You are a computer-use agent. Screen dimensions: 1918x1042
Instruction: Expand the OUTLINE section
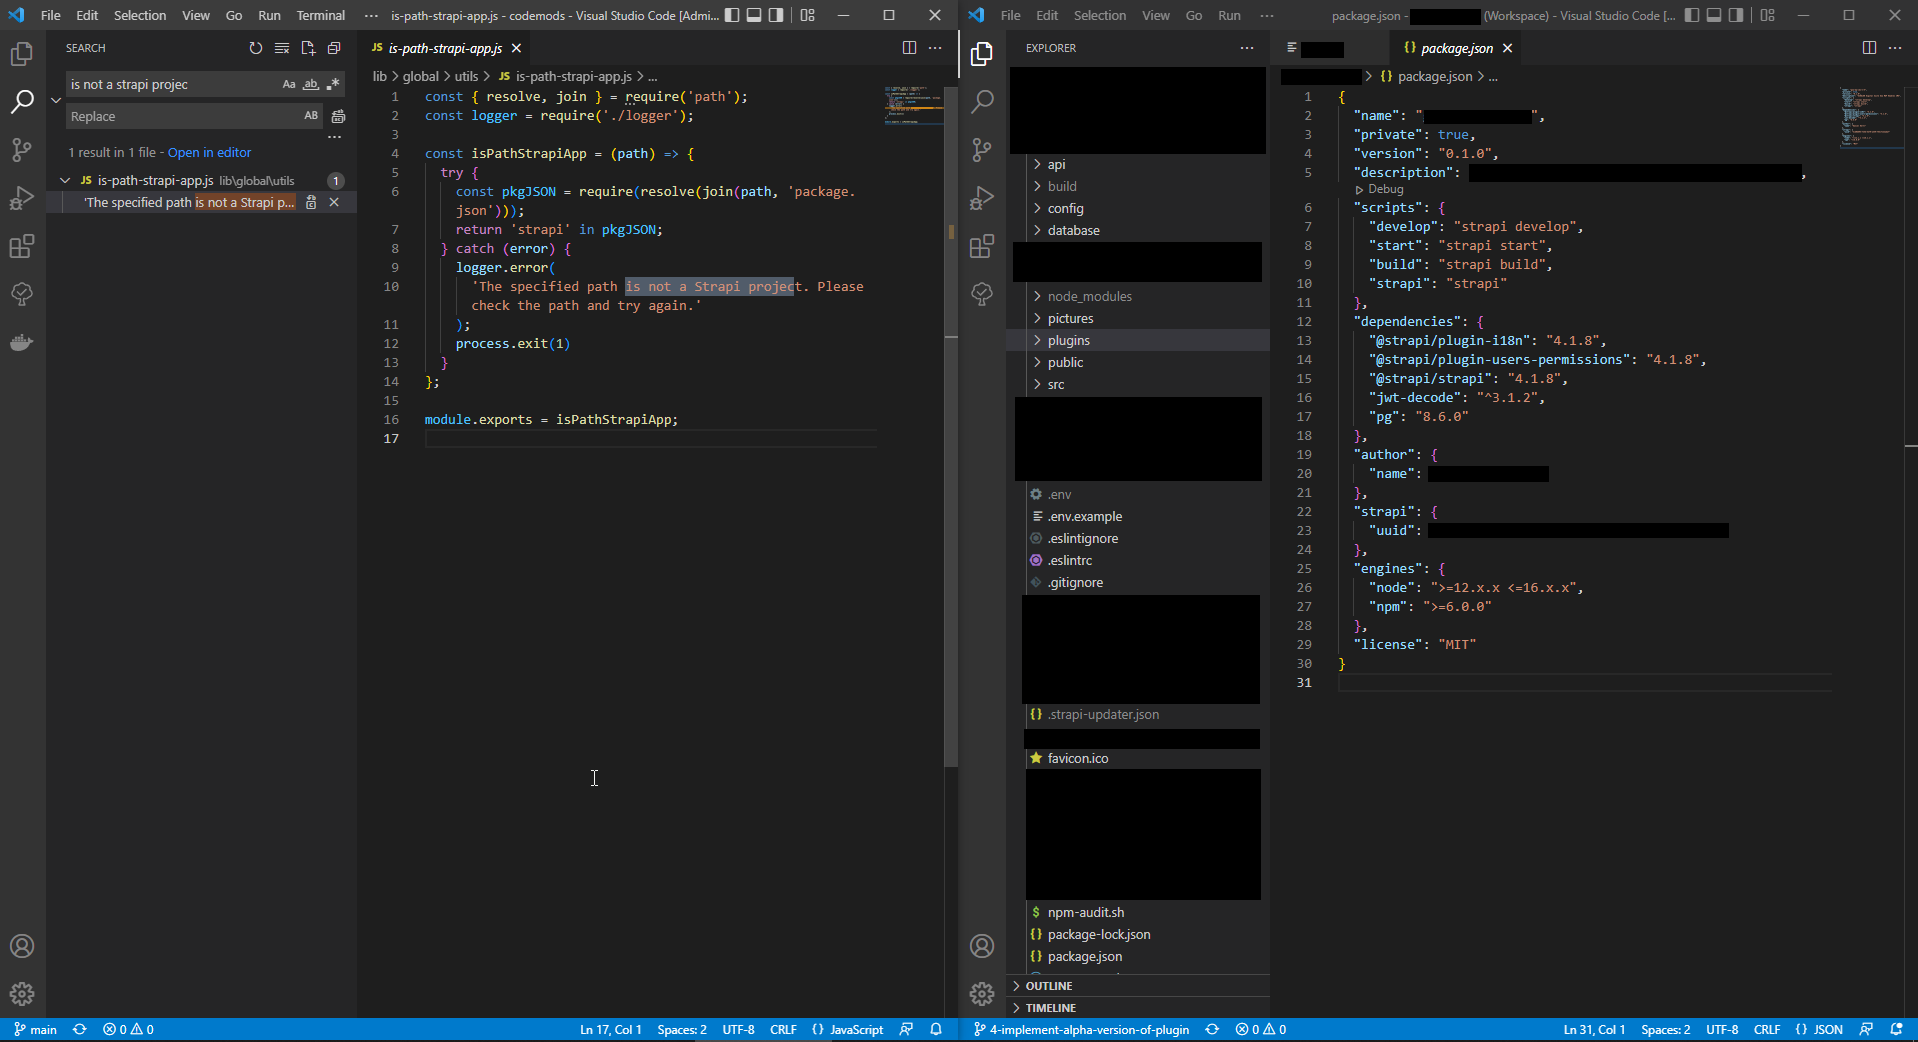pos(1046,986)
